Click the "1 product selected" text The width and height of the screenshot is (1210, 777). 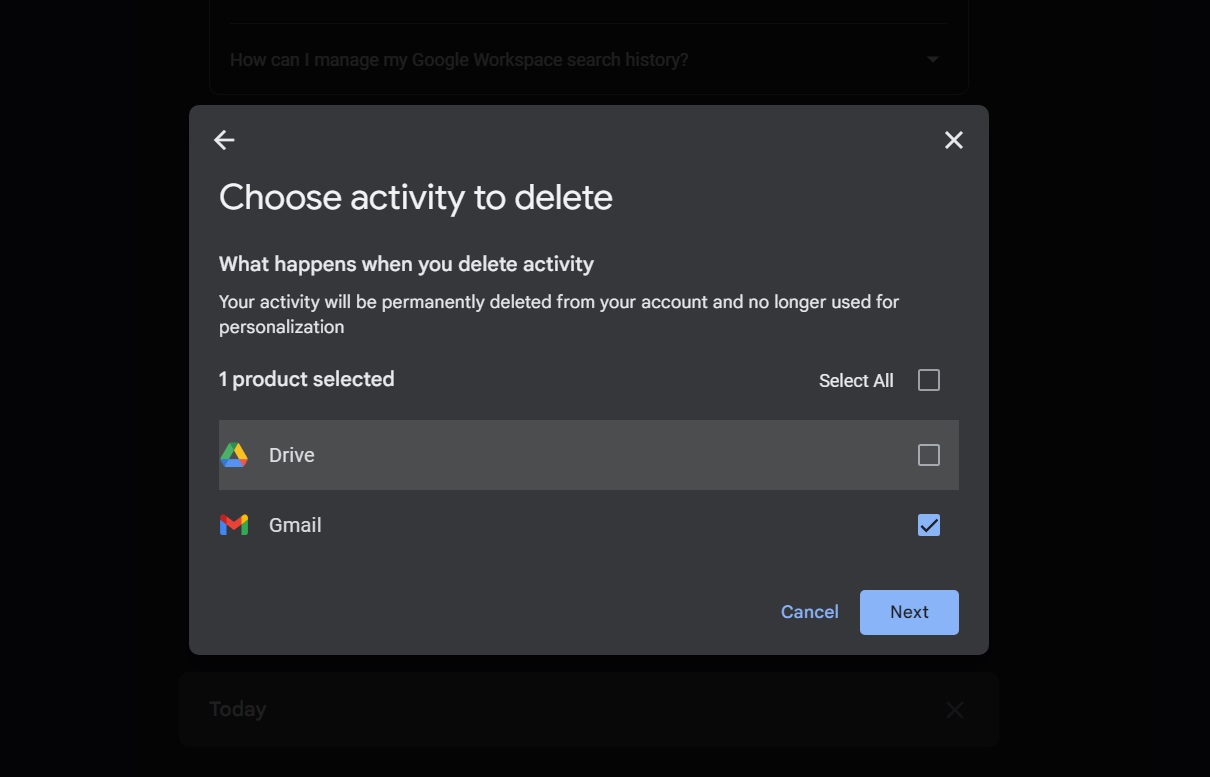pyautogui.click(x=307, y=379)
